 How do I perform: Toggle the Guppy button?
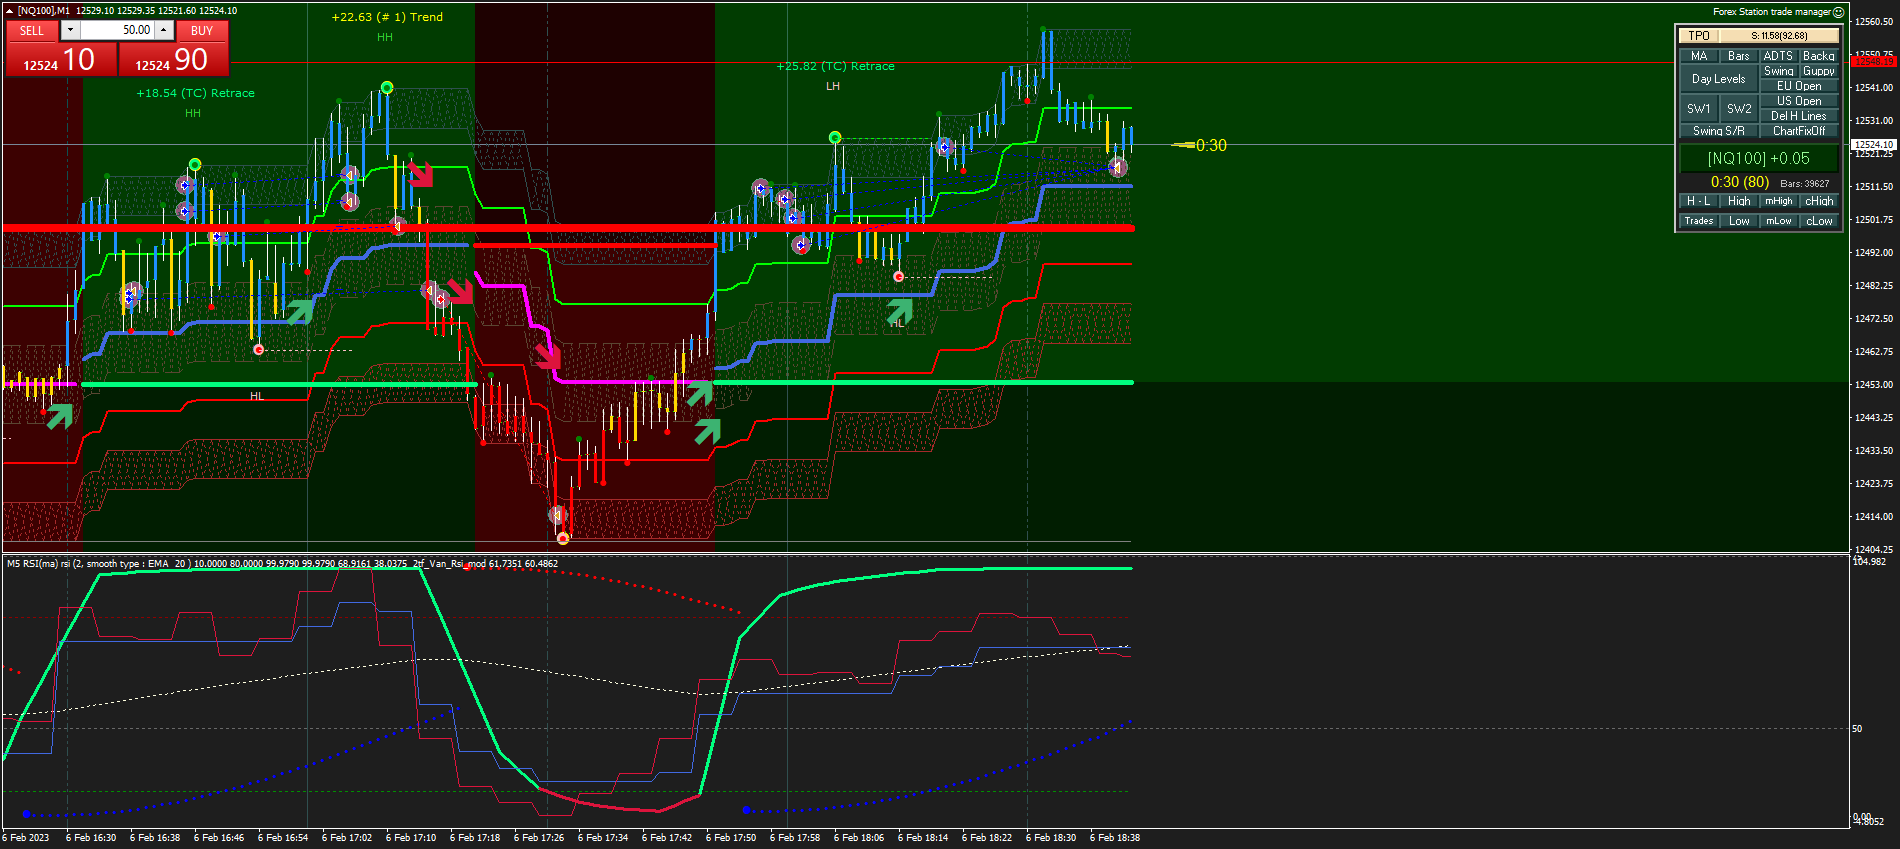(1819, 71)
